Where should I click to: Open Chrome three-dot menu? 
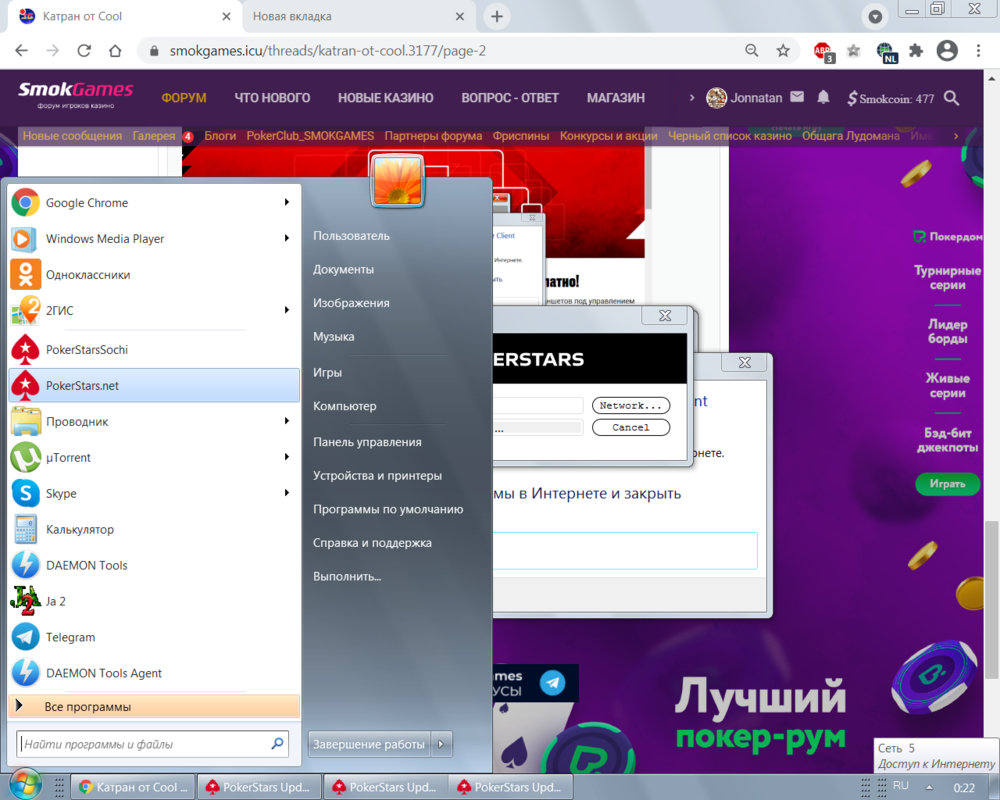[x=978, y=50]
